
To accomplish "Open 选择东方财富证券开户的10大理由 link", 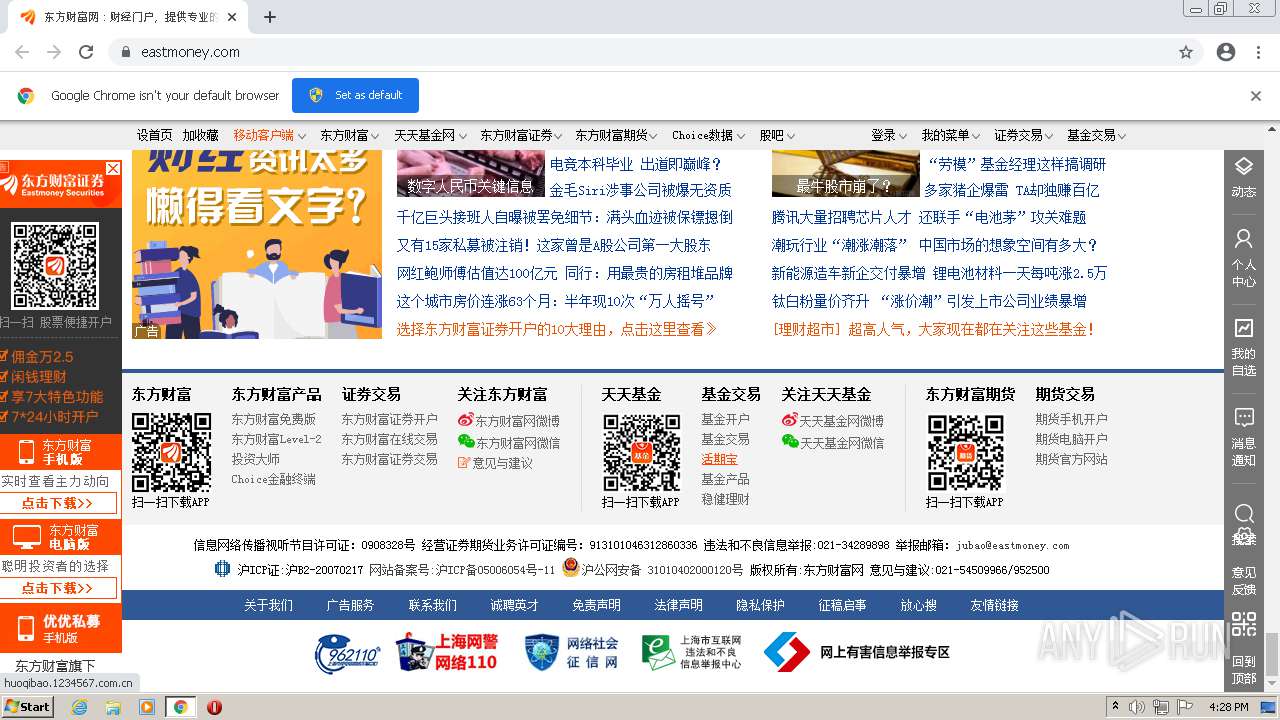I will [556, 329].
